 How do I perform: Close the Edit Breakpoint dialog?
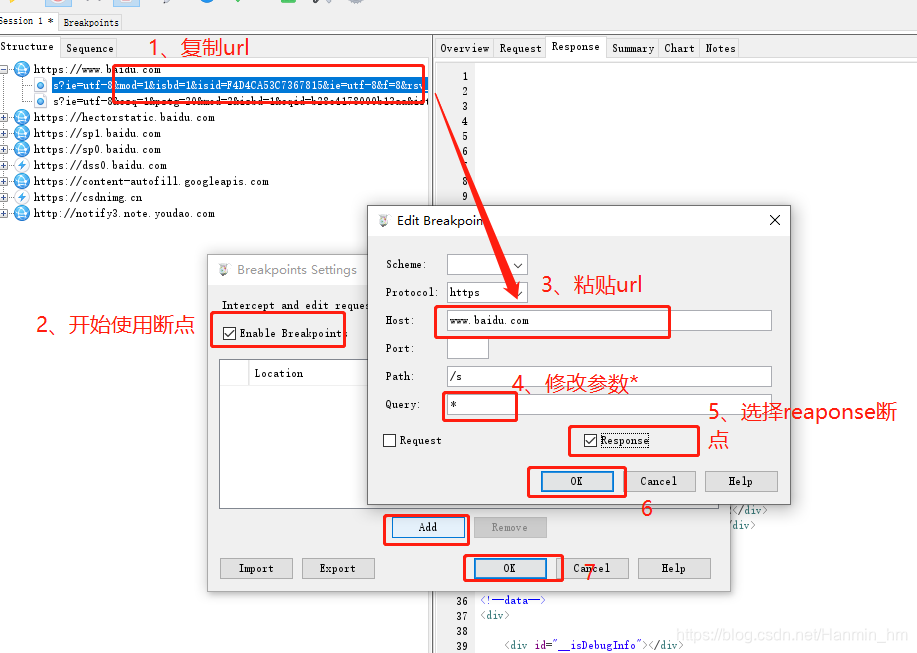point(775,220)
